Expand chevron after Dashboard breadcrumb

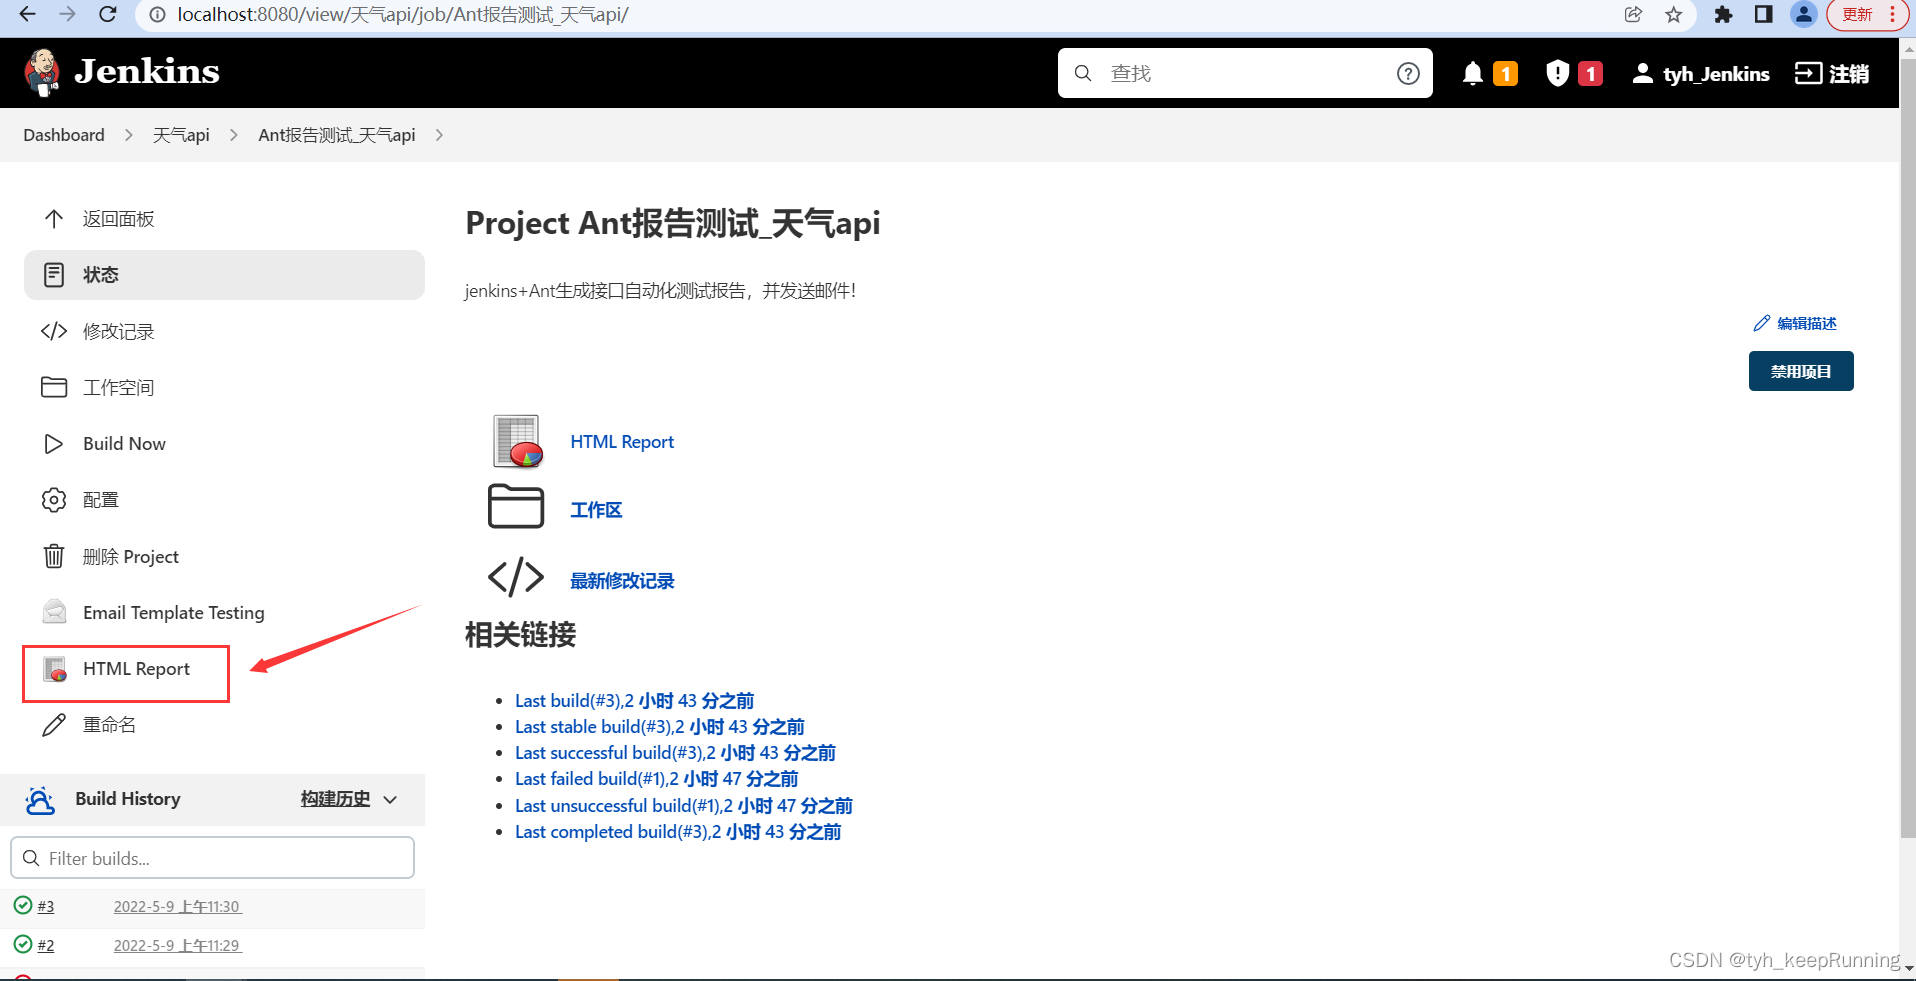(x=128, y=135)
